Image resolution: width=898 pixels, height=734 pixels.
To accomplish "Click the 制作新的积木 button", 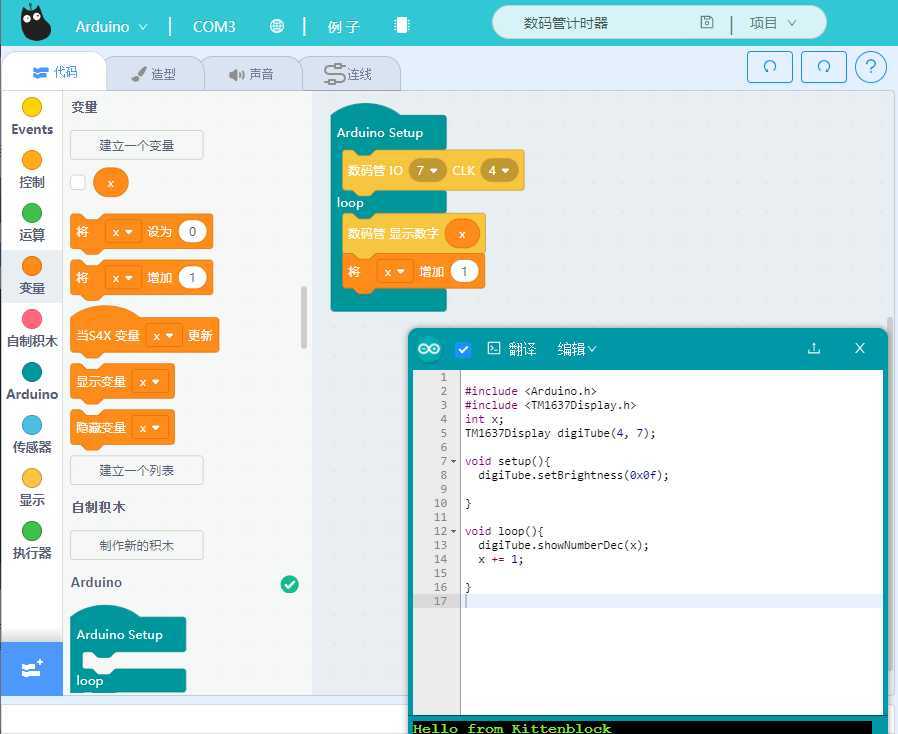I will (x=136, y=545).
